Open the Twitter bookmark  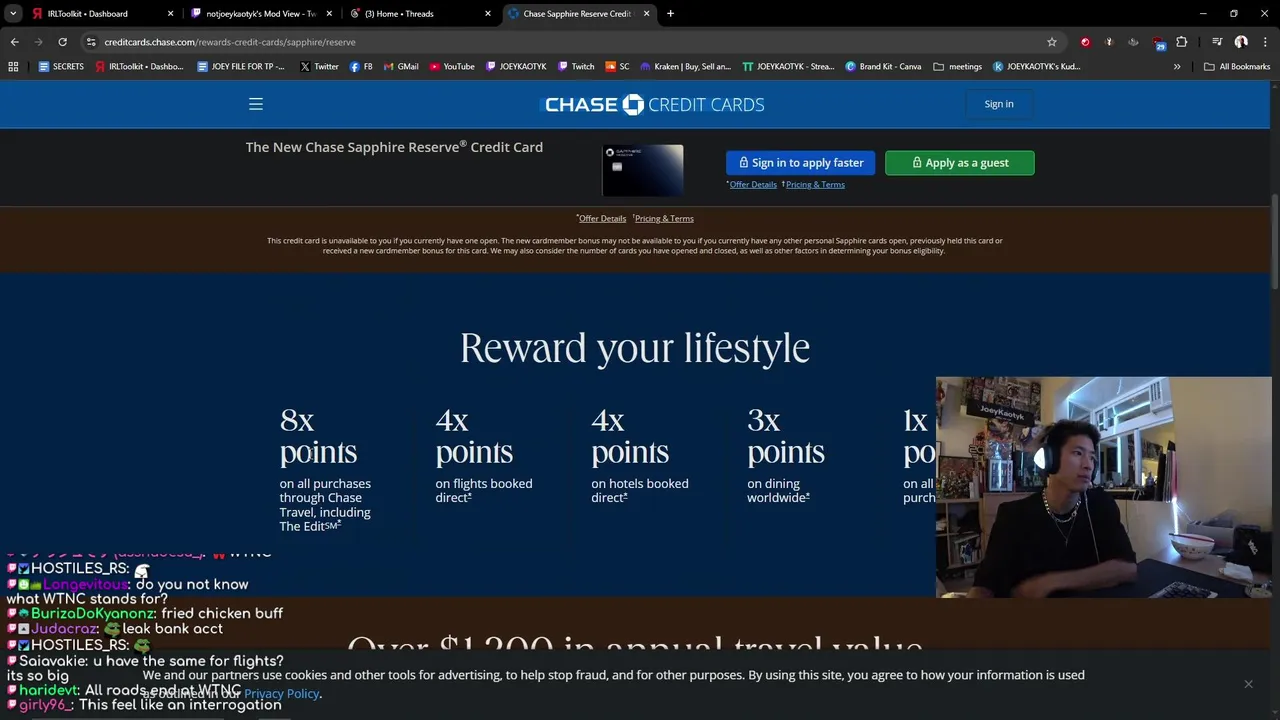[x=319, y=67]
